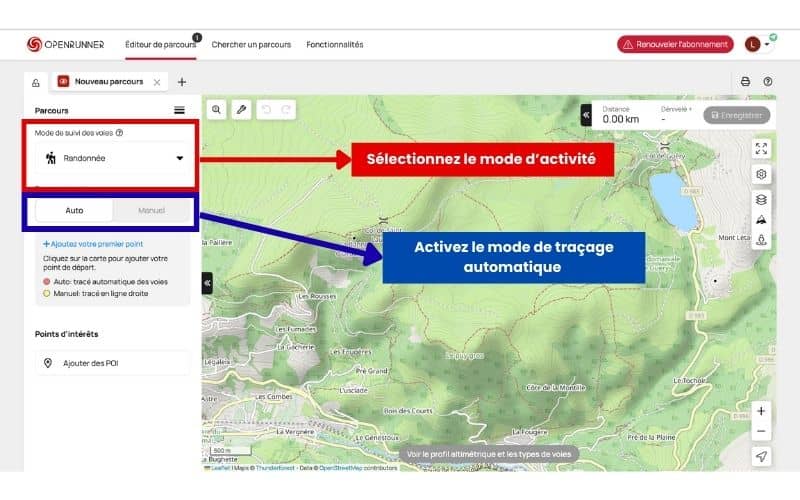Viewport: 800px width, 500px height.
Task: Open the map layers selector icon
Action: click(761, 199)
